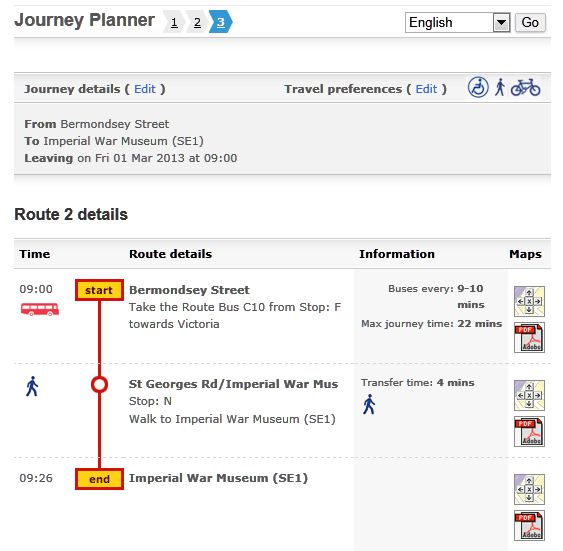Go to Journey Planner step 2
This screenshot has width=563, height=551.
coord(197,23)
